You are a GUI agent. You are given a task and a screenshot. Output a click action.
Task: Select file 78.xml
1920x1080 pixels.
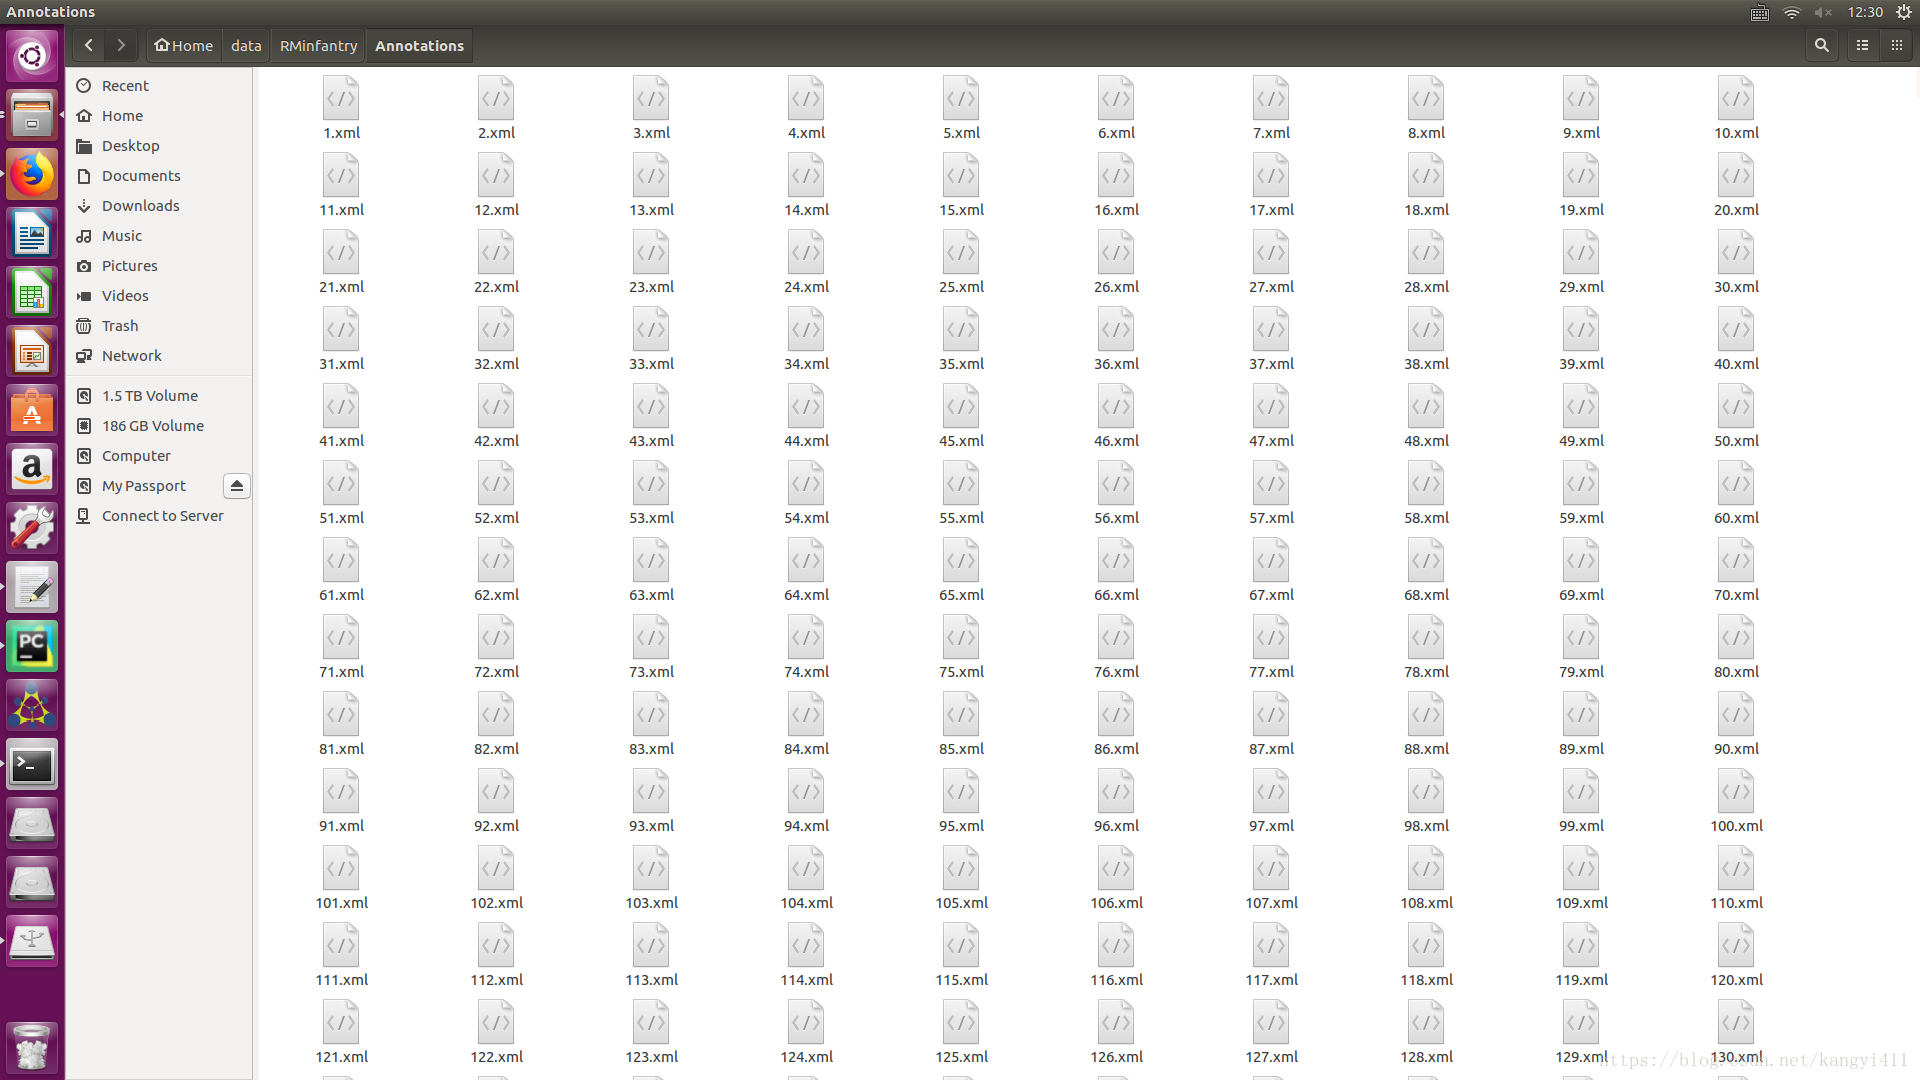coord(1426,647)
